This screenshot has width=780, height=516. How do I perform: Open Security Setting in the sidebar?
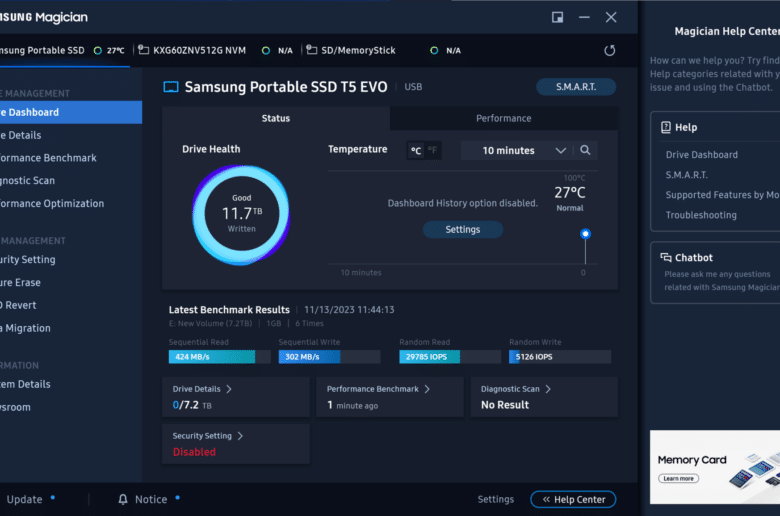tap(71, 260)
